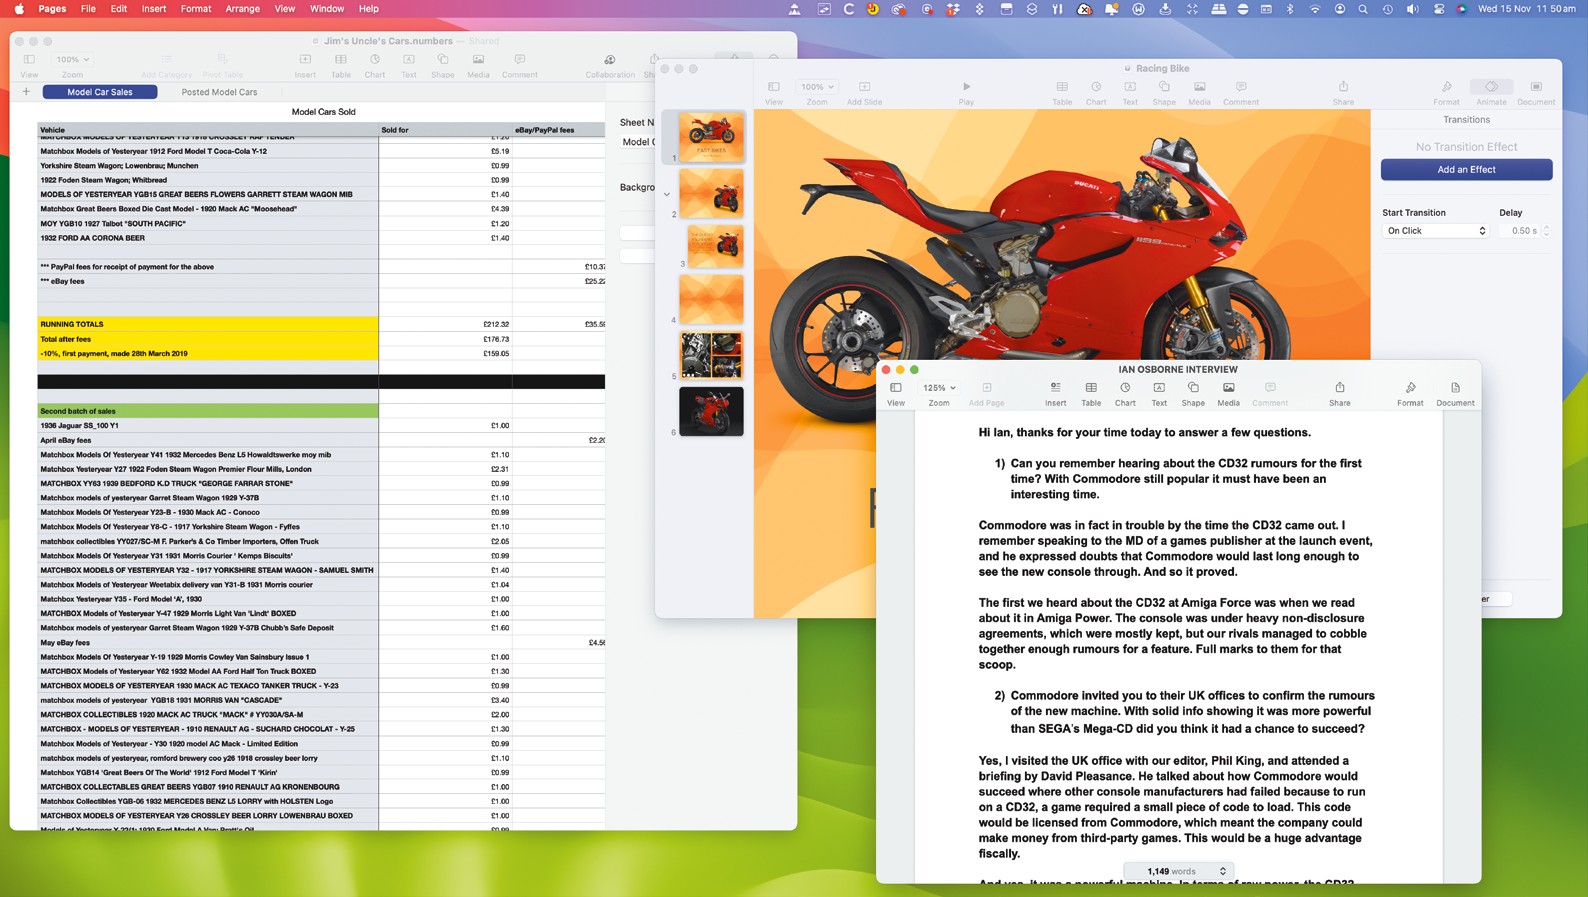The height and width of the screenshot is (897, 1588).
Task: Click the 'Sold for' column header
Action: (x=445, y=130)
